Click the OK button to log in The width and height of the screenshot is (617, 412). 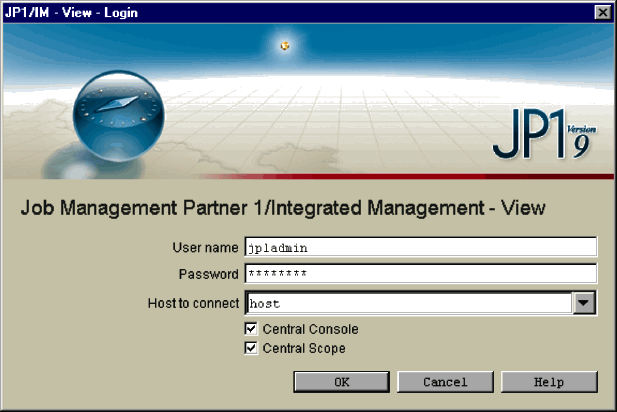tap(342, 382)
